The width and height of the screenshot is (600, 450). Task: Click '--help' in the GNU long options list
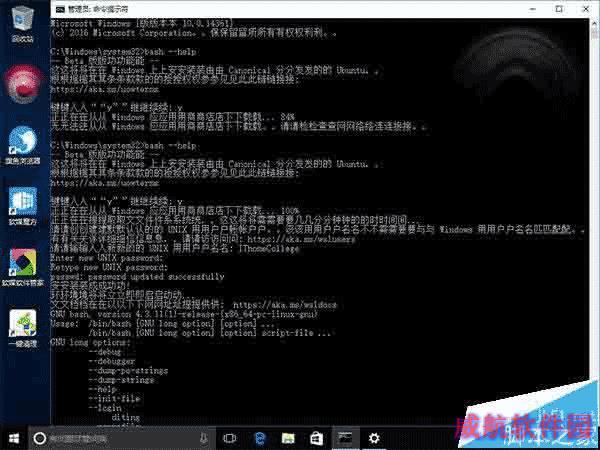pos(103,389)
